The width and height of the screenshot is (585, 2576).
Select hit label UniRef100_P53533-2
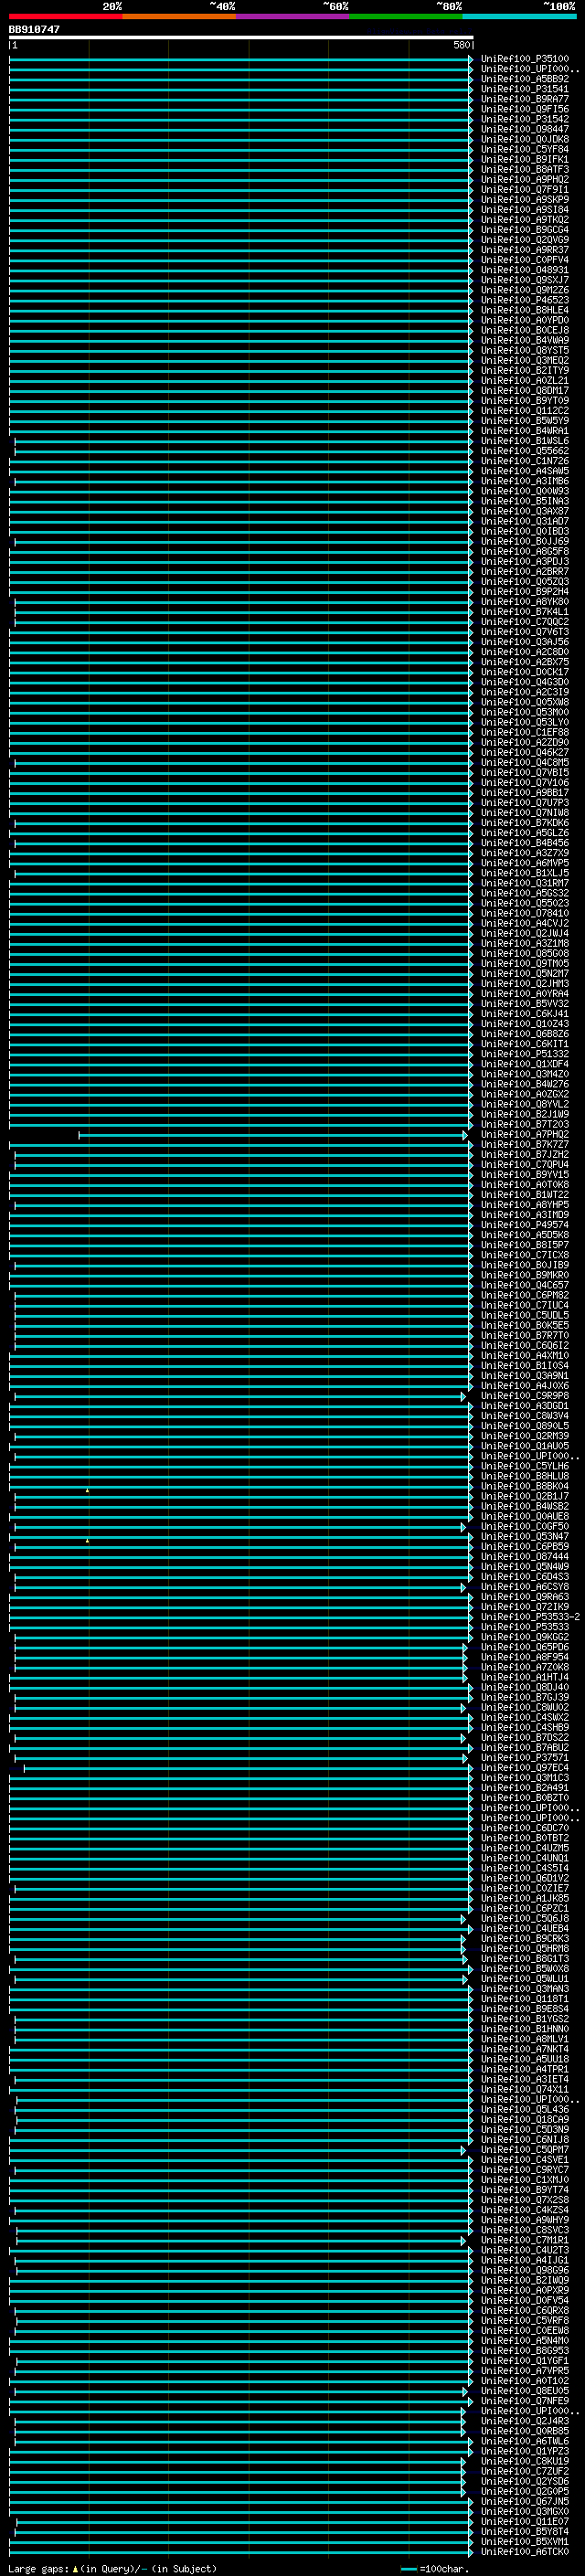(530, 1617)
